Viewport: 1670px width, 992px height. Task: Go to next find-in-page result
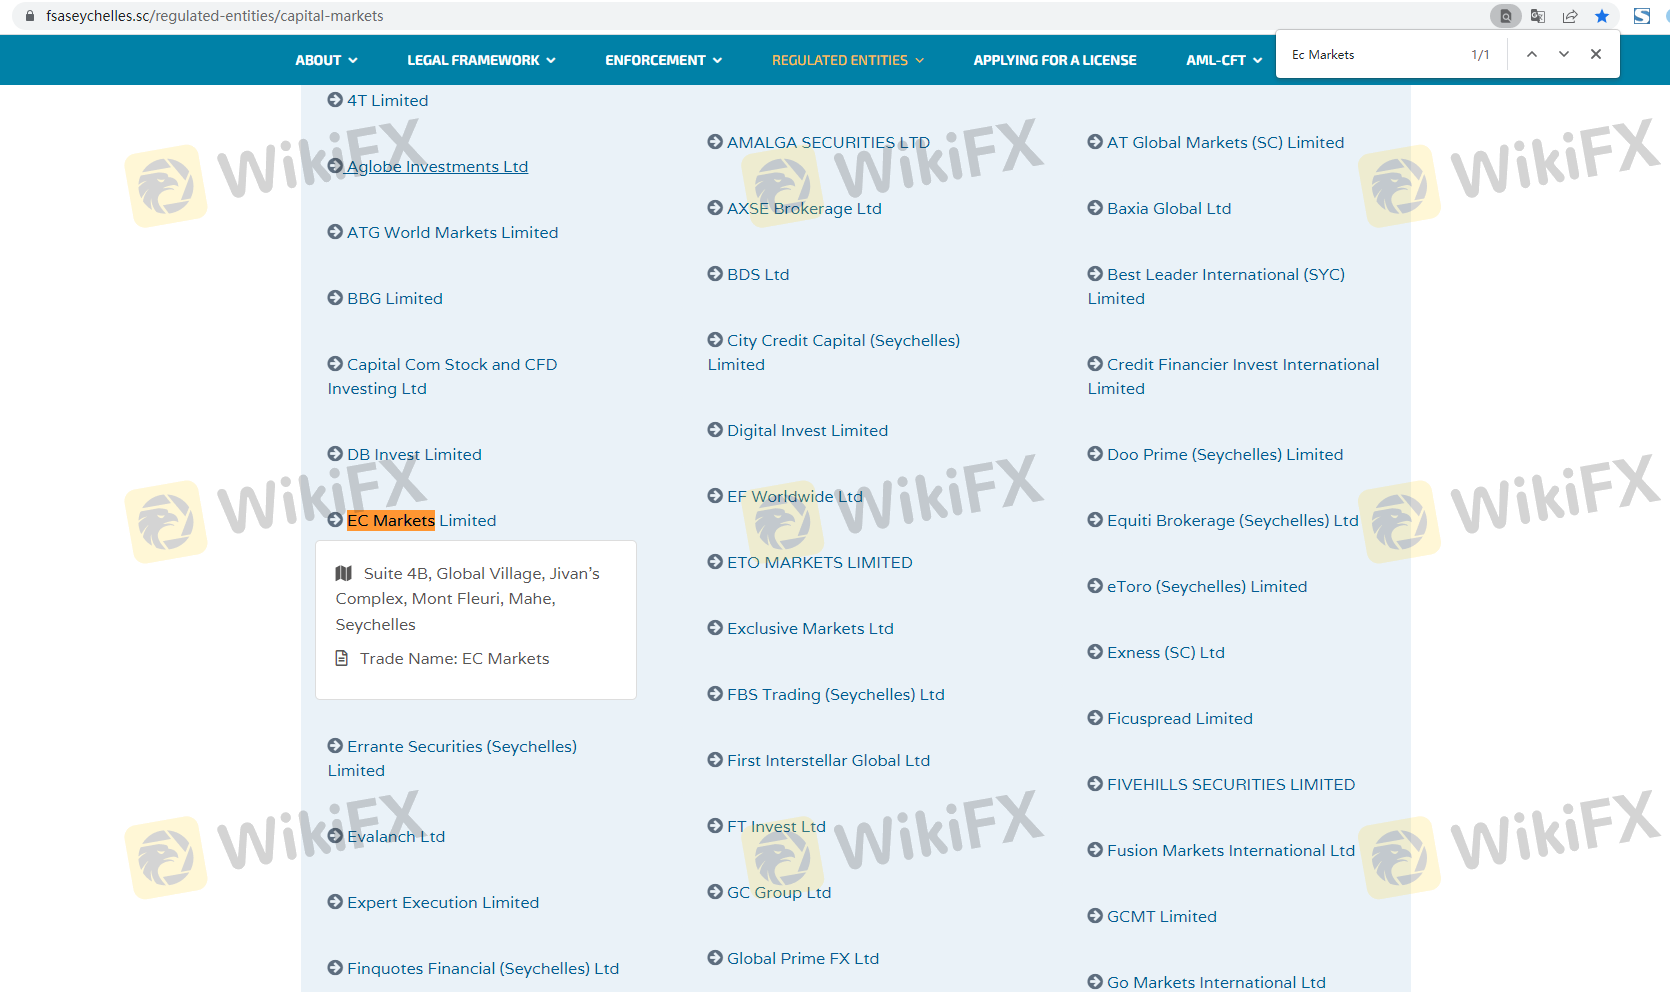1563,55
